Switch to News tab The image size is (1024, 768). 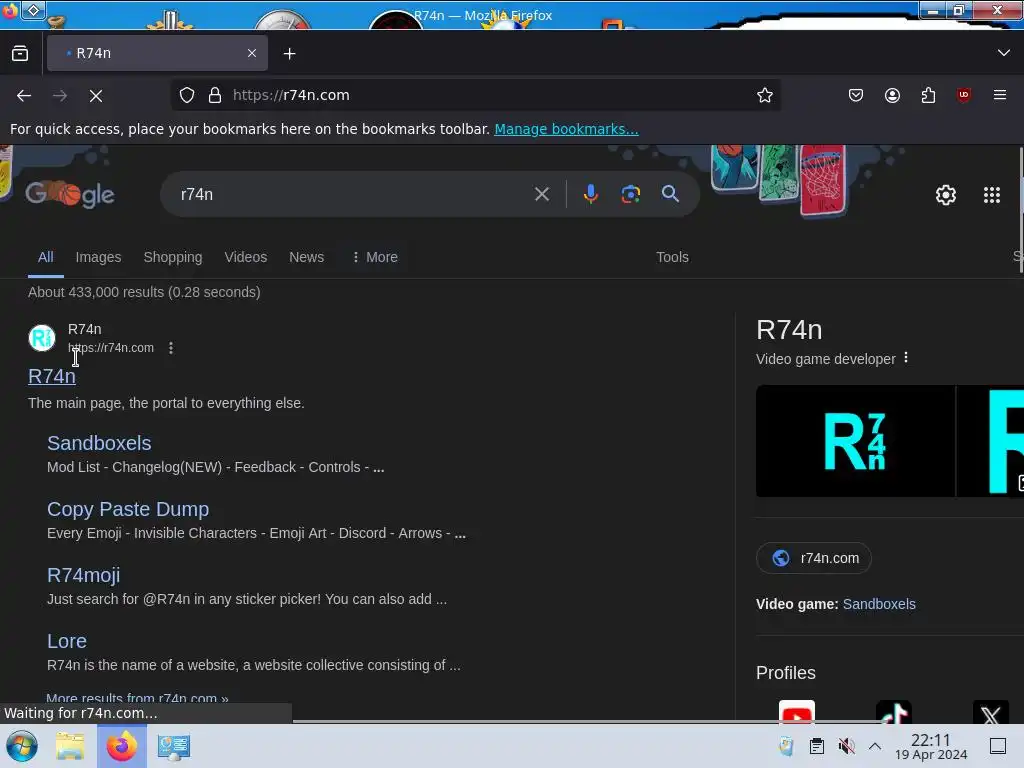click(306, 257)
